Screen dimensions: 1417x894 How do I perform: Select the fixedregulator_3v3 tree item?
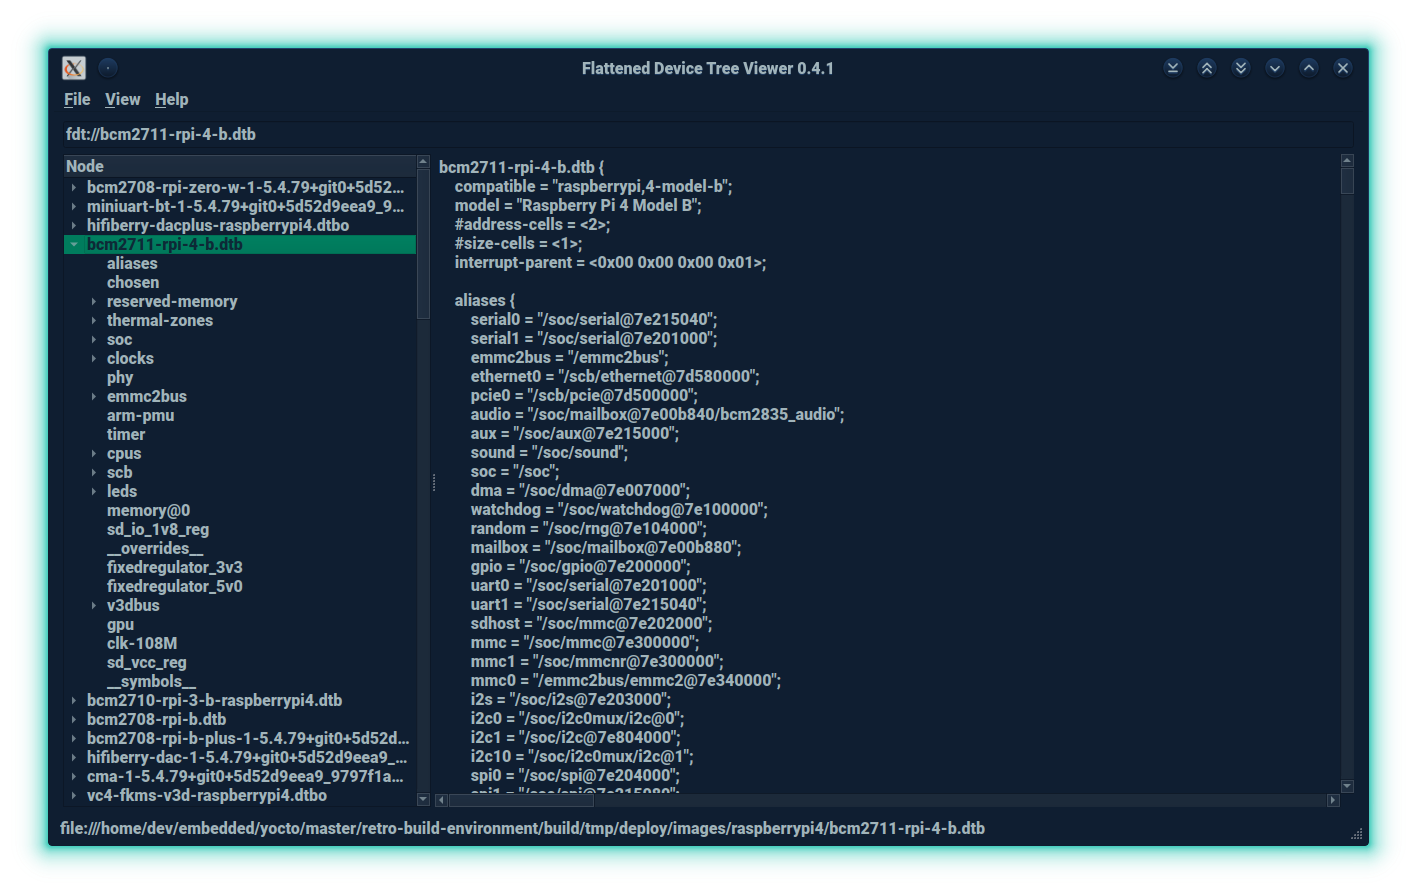coord(175,567)
